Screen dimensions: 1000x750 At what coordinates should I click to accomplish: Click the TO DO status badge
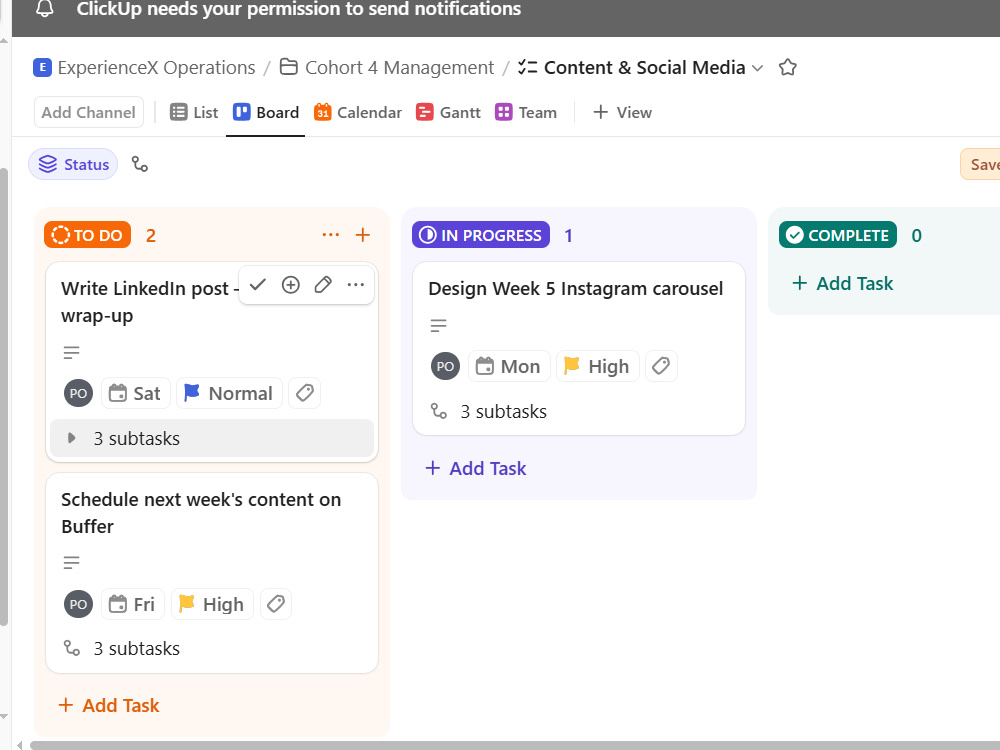tap(87, 235)
